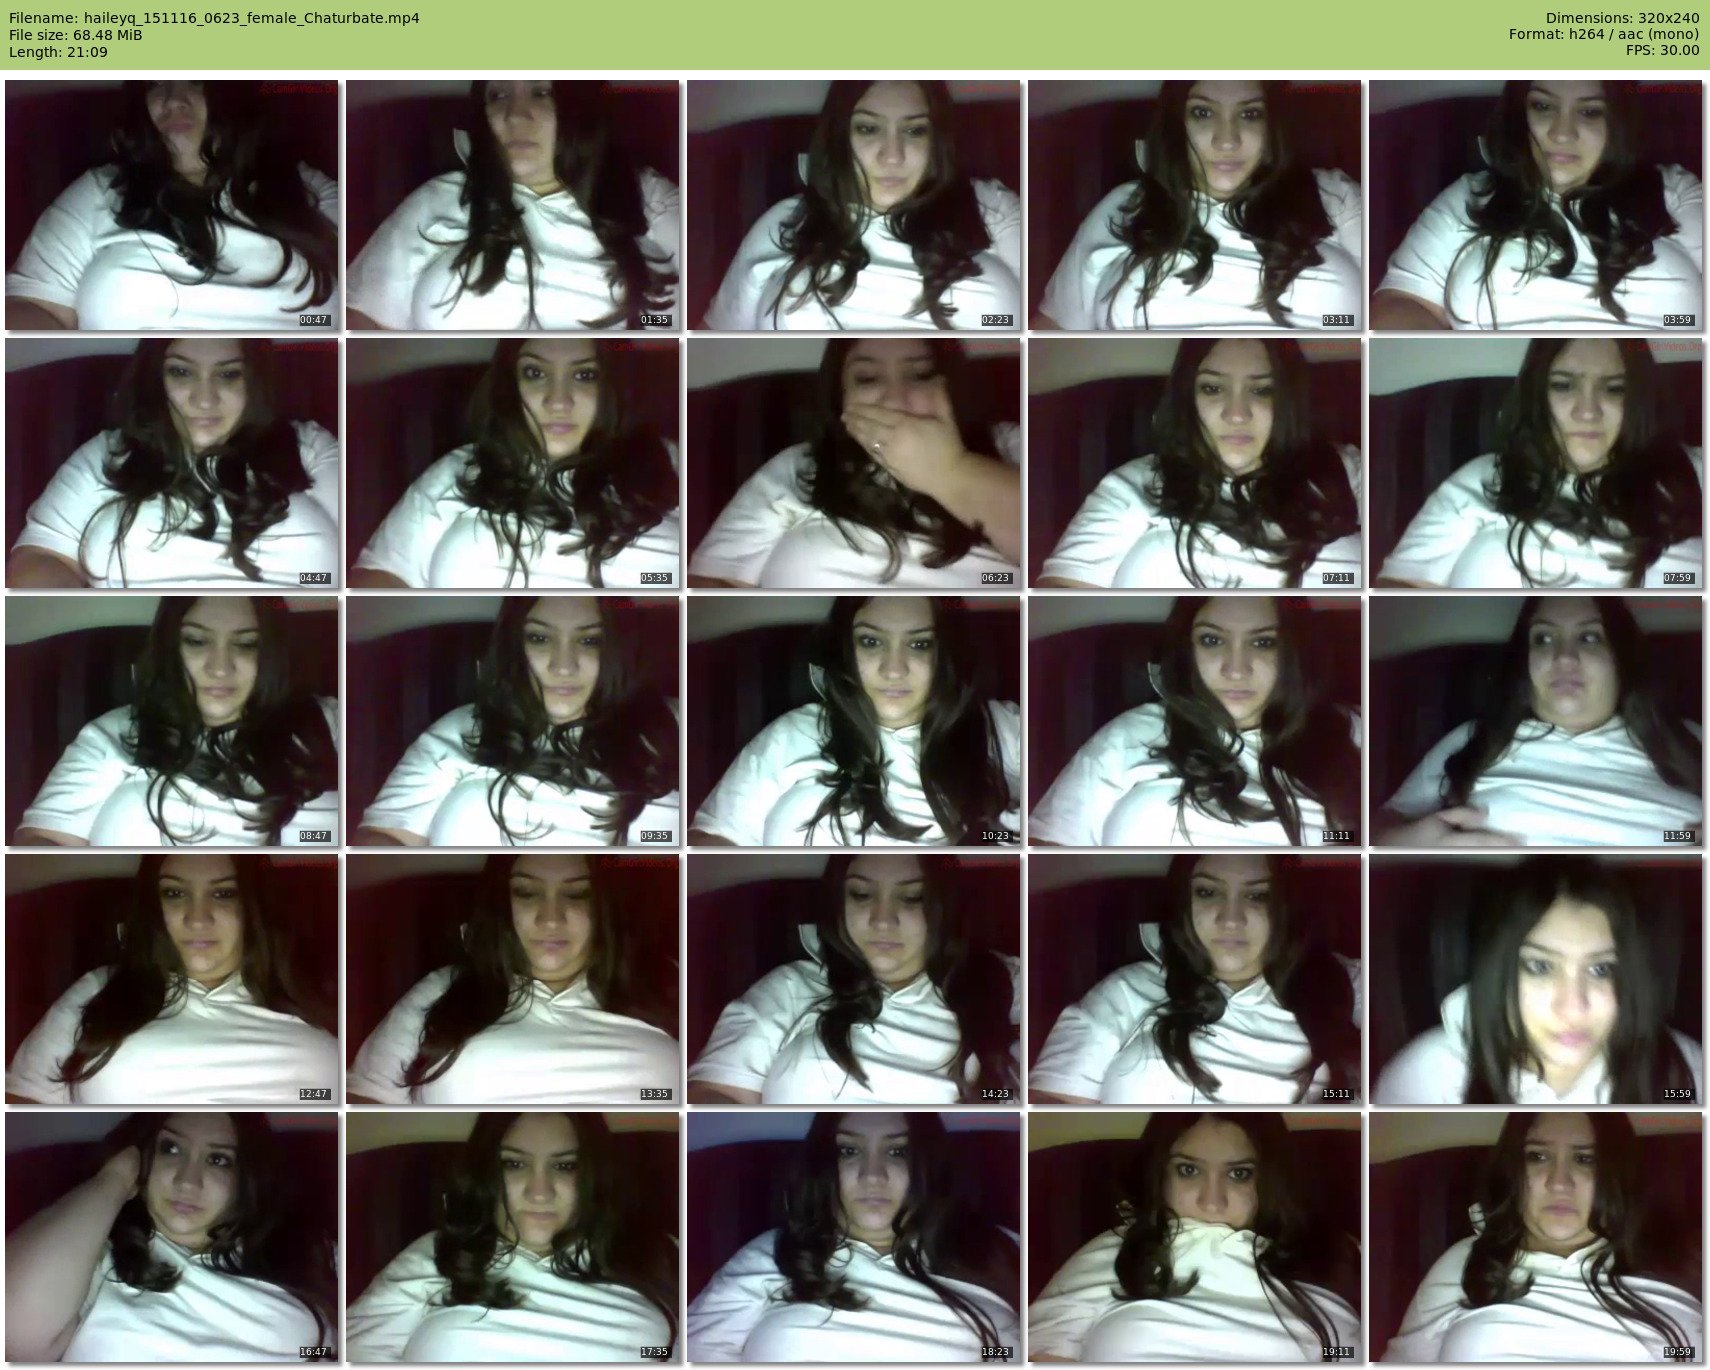Open the 14:23 frame thumbnail
The image size is (1710, 1370).
(854, 979)
